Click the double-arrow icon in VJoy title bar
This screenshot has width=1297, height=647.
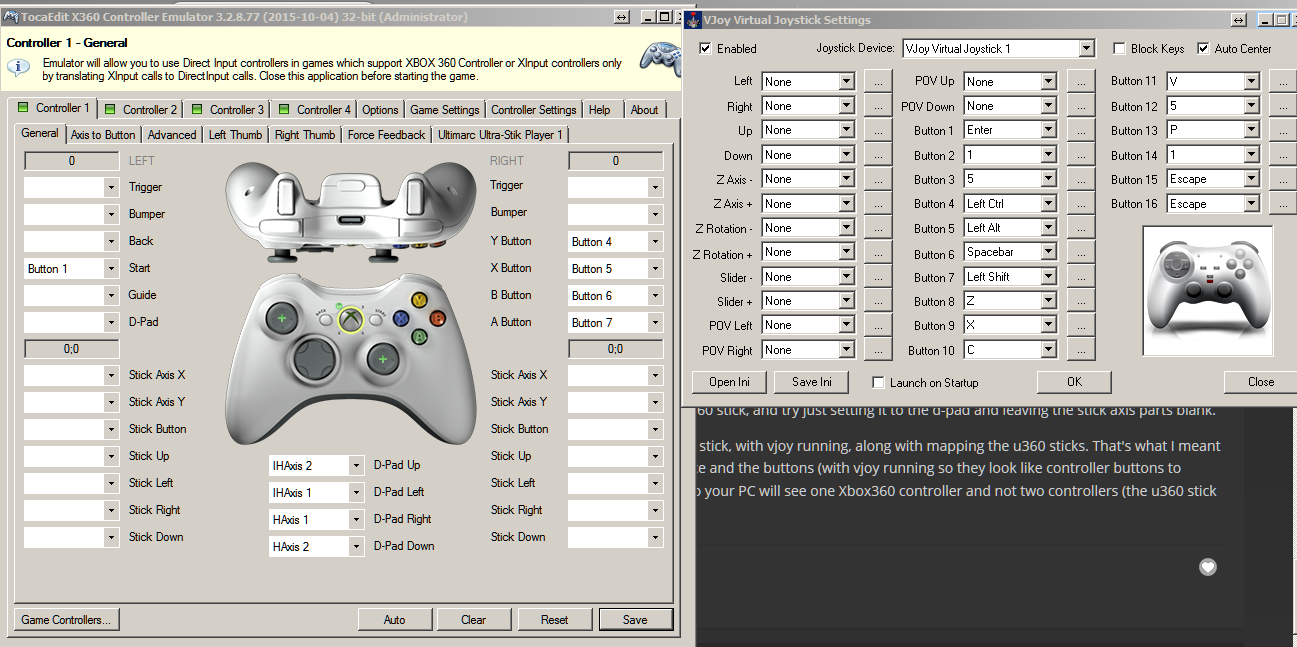pos(1240,19)
